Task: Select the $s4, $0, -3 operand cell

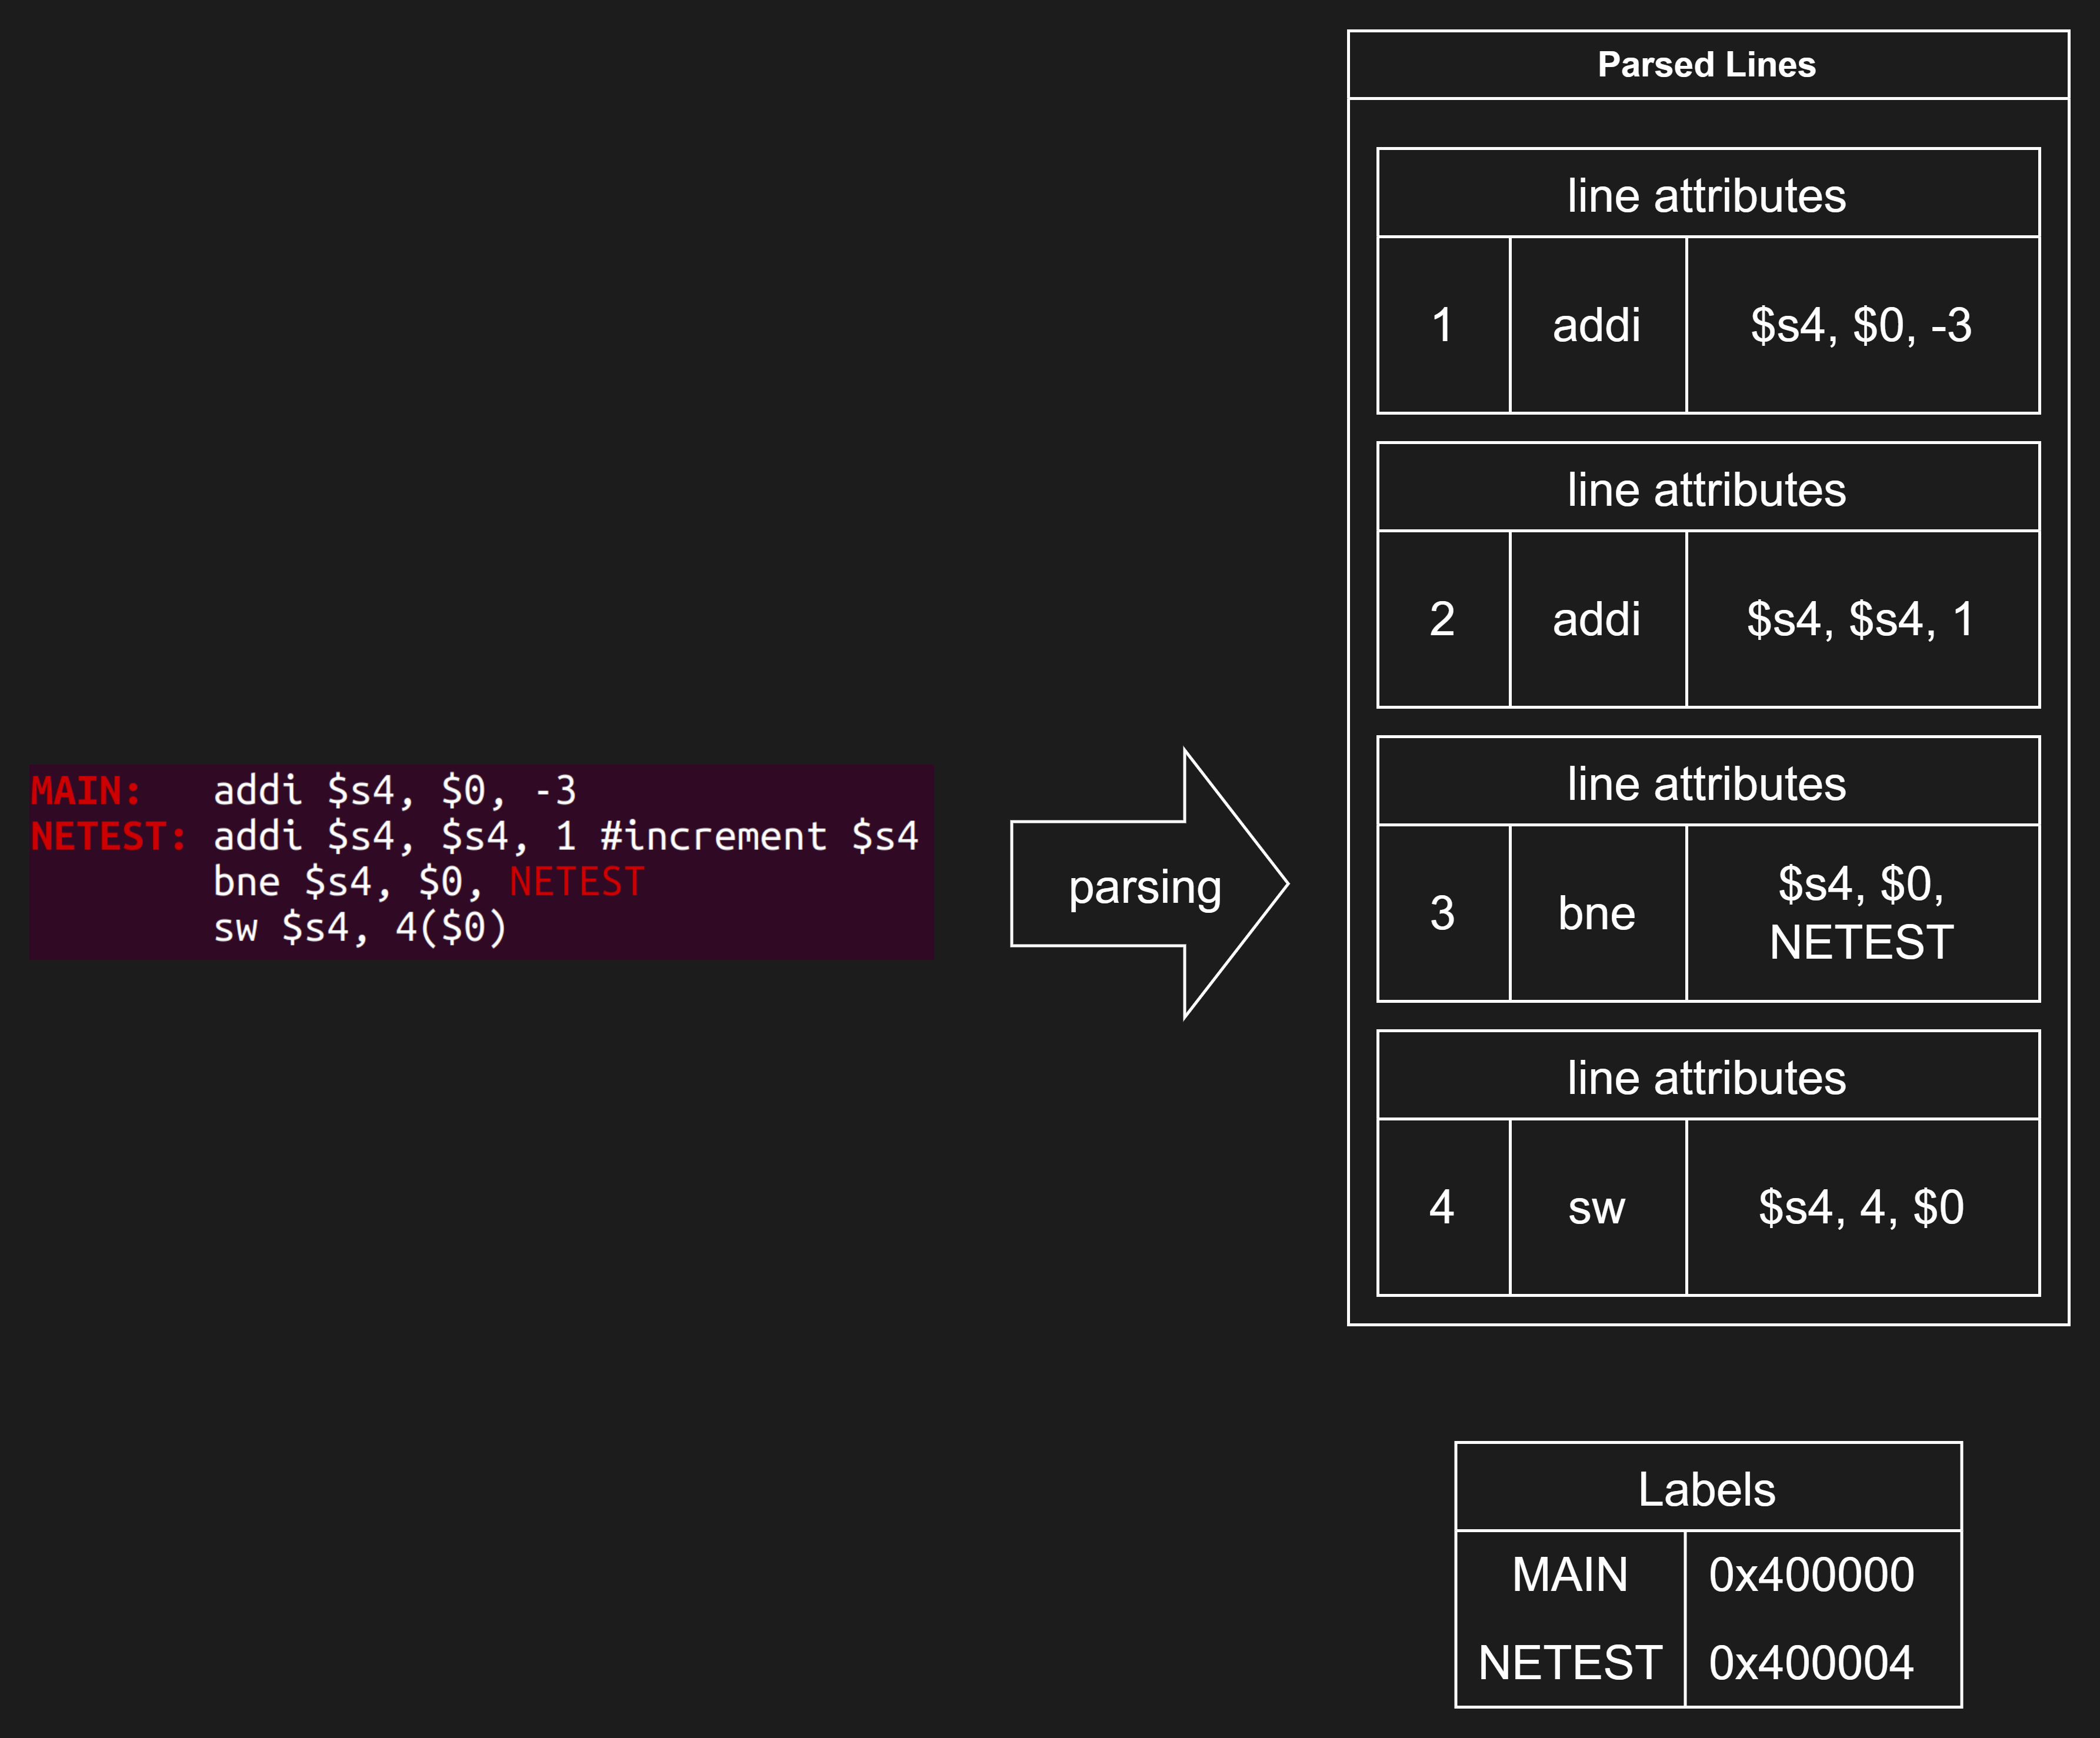Action: (1861, 325)
